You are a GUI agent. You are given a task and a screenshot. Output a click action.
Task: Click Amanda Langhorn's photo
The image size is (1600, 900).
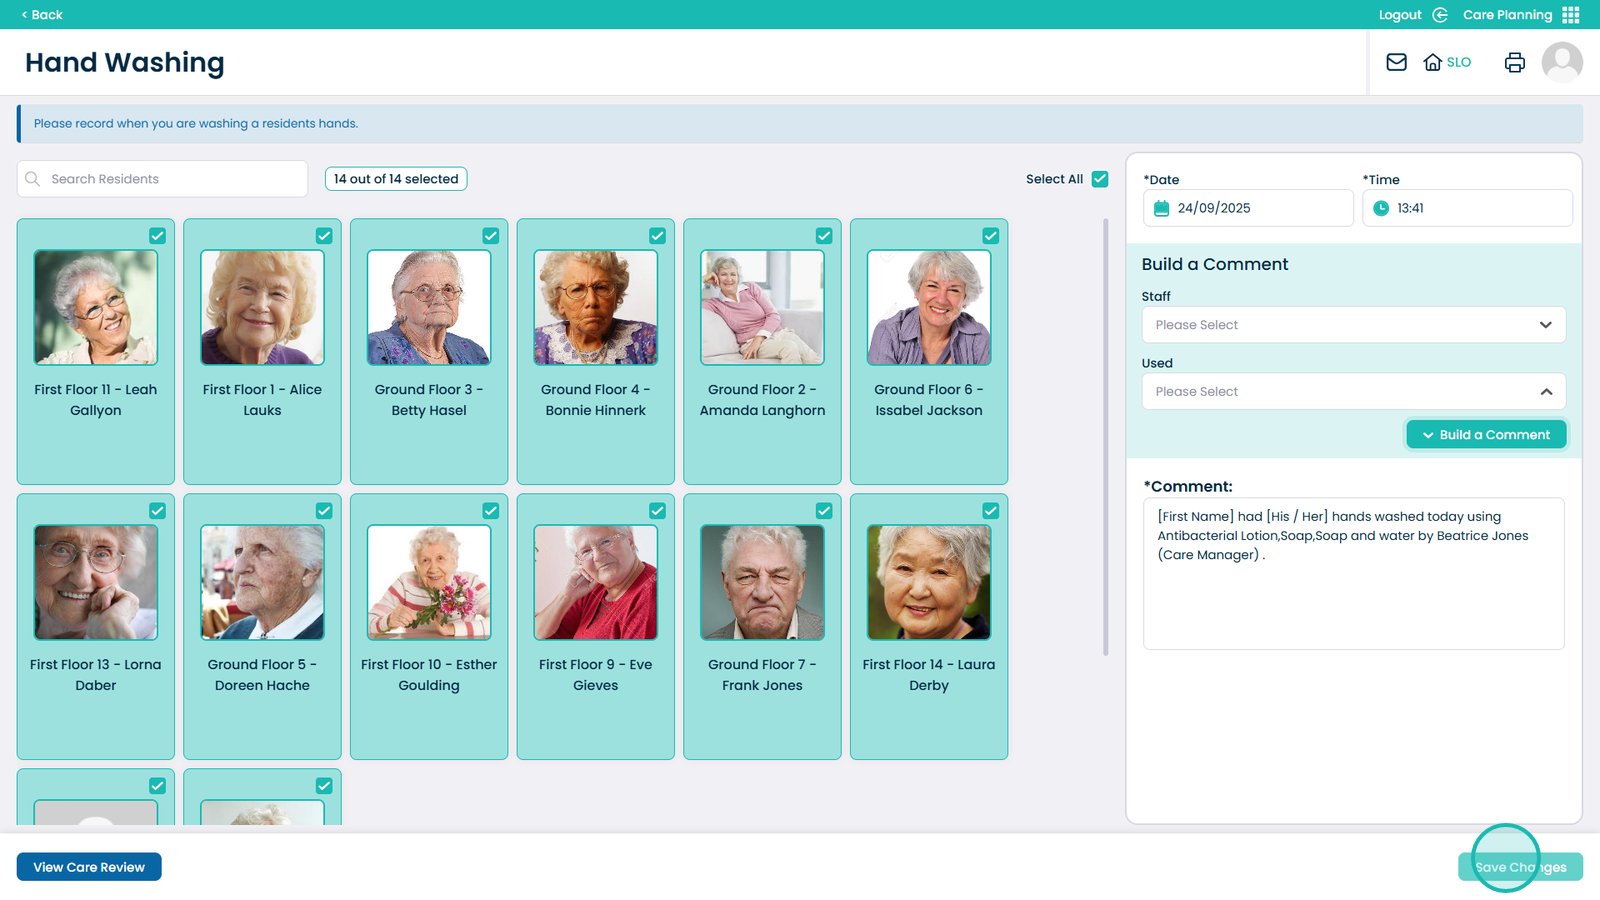(762, 307)
